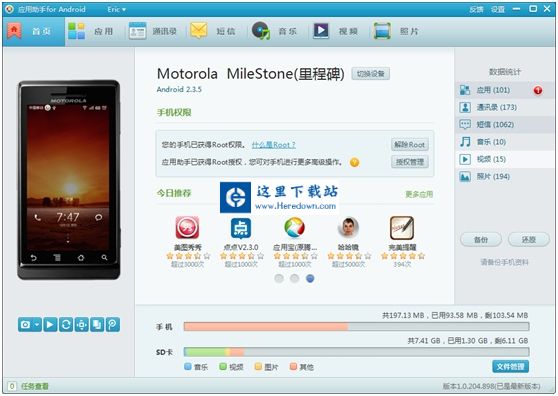Click the 解除Root button
This screenshot has height=396, width=558.
pyautogui.click(x=410, y=145)
